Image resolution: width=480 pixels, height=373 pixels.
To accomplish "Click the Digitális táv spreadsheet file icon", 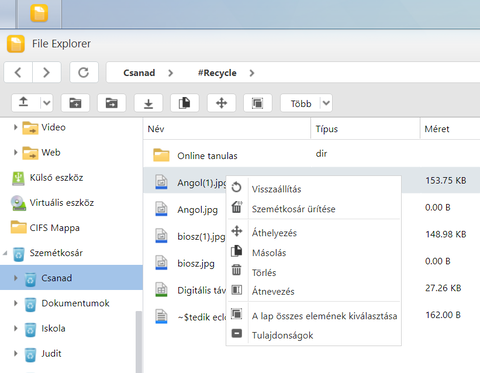I will tap(161, 289).
